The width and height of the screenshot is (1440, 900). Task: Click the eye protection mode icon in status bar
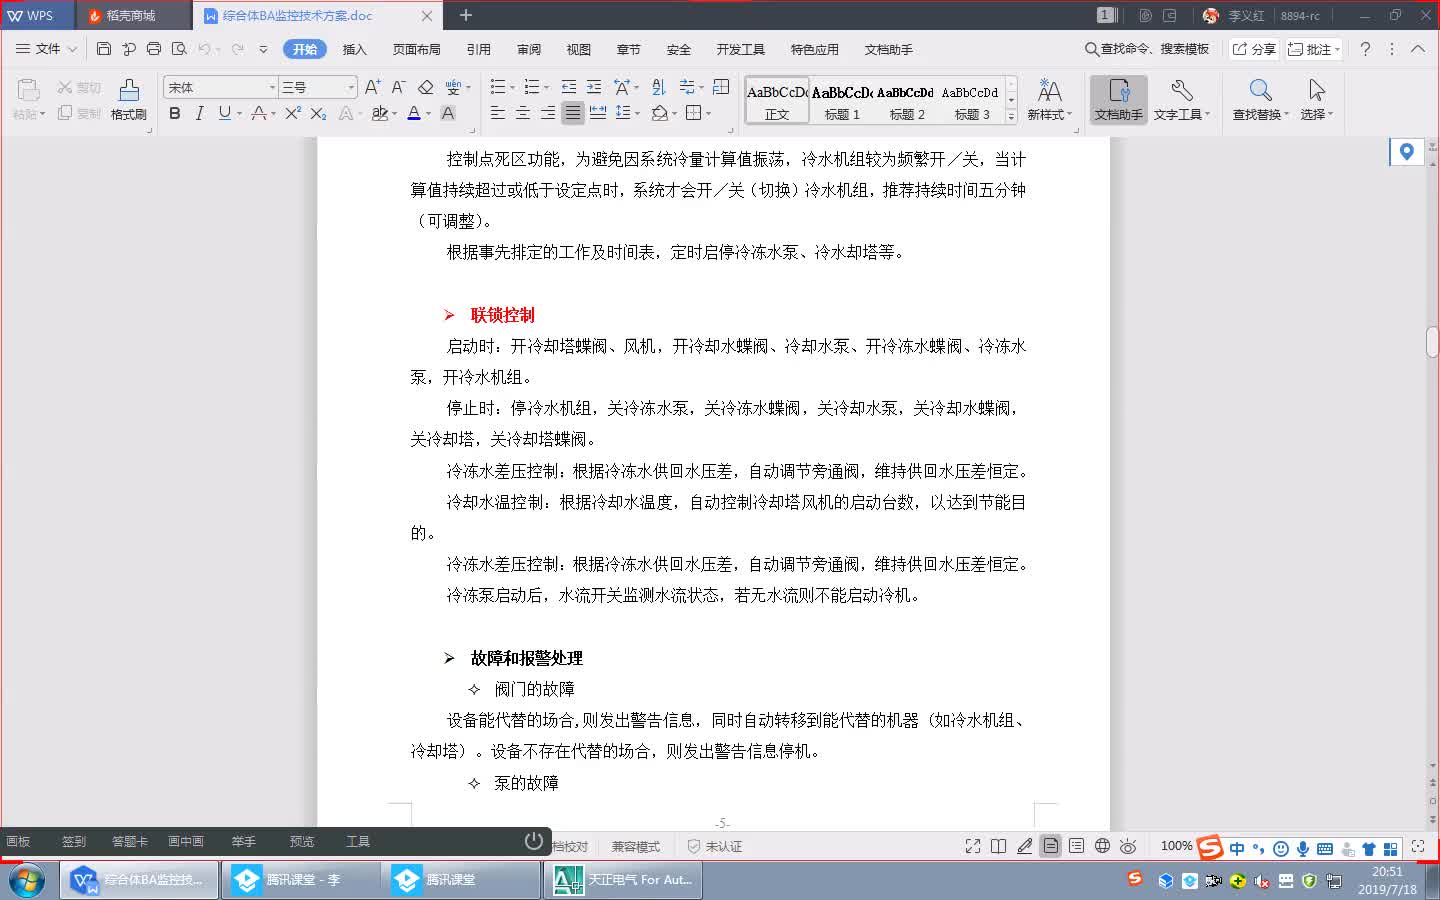[1128, 846]
